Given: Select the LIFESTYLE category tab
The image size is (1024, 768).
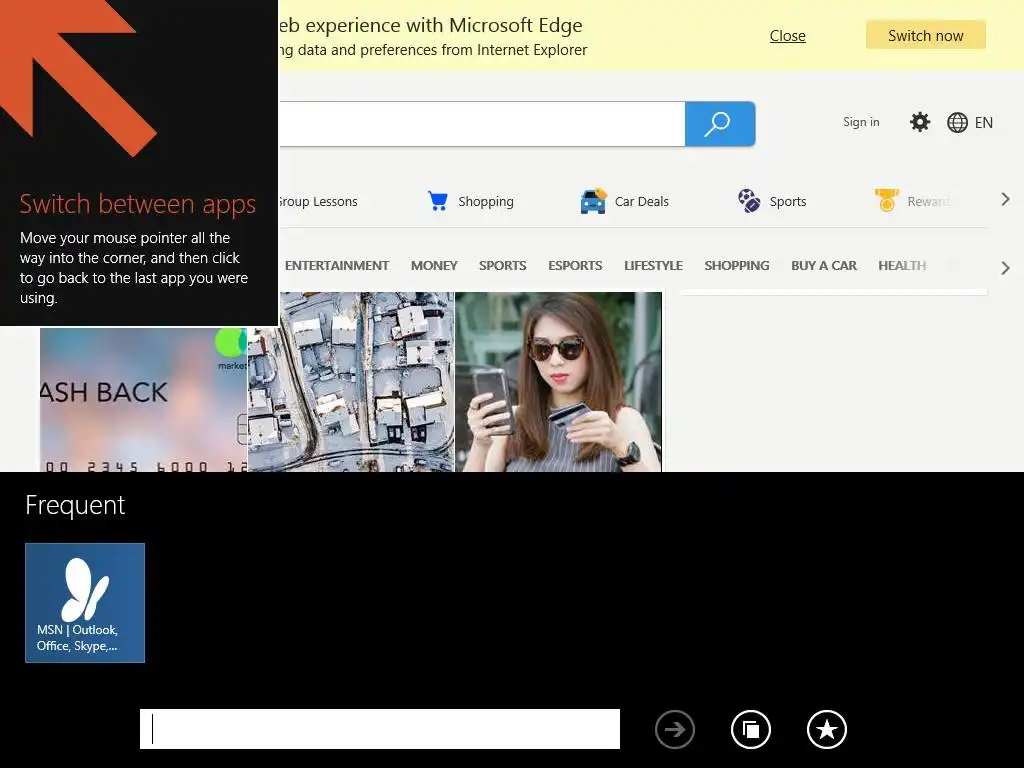Looking at the screenshot, I should pos(653,266).
